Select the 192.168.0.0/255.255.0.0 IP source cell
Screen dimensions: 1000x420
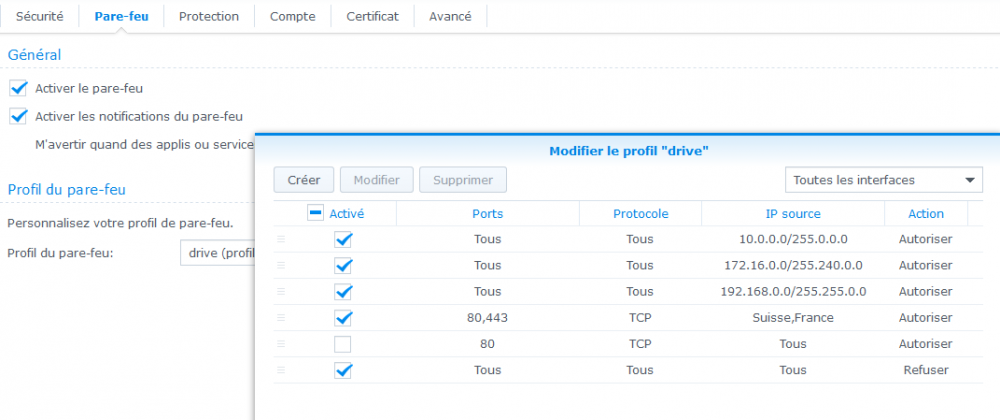tap(793, 292)
